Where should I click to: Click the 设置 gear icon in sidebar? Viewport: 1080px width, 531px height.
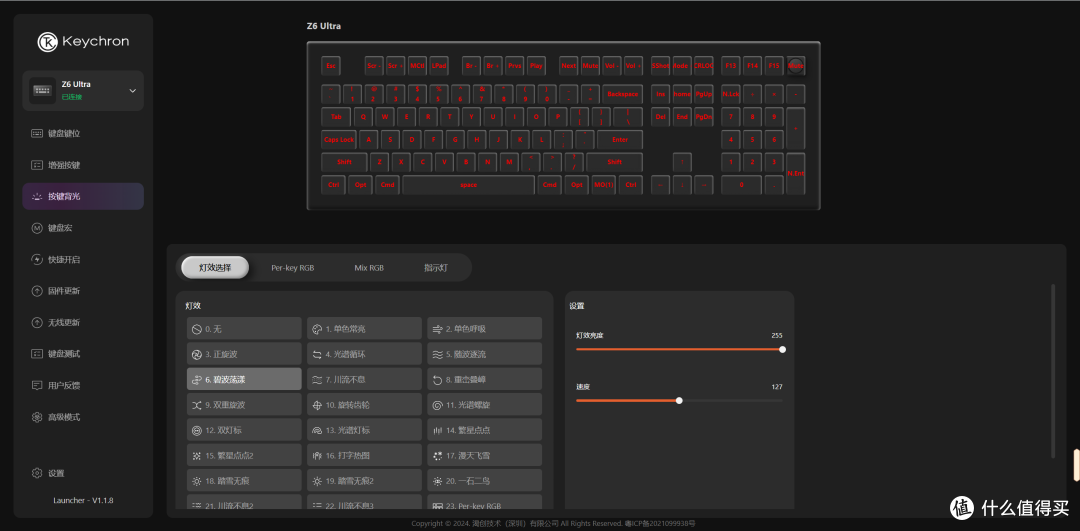coord(37,473)
